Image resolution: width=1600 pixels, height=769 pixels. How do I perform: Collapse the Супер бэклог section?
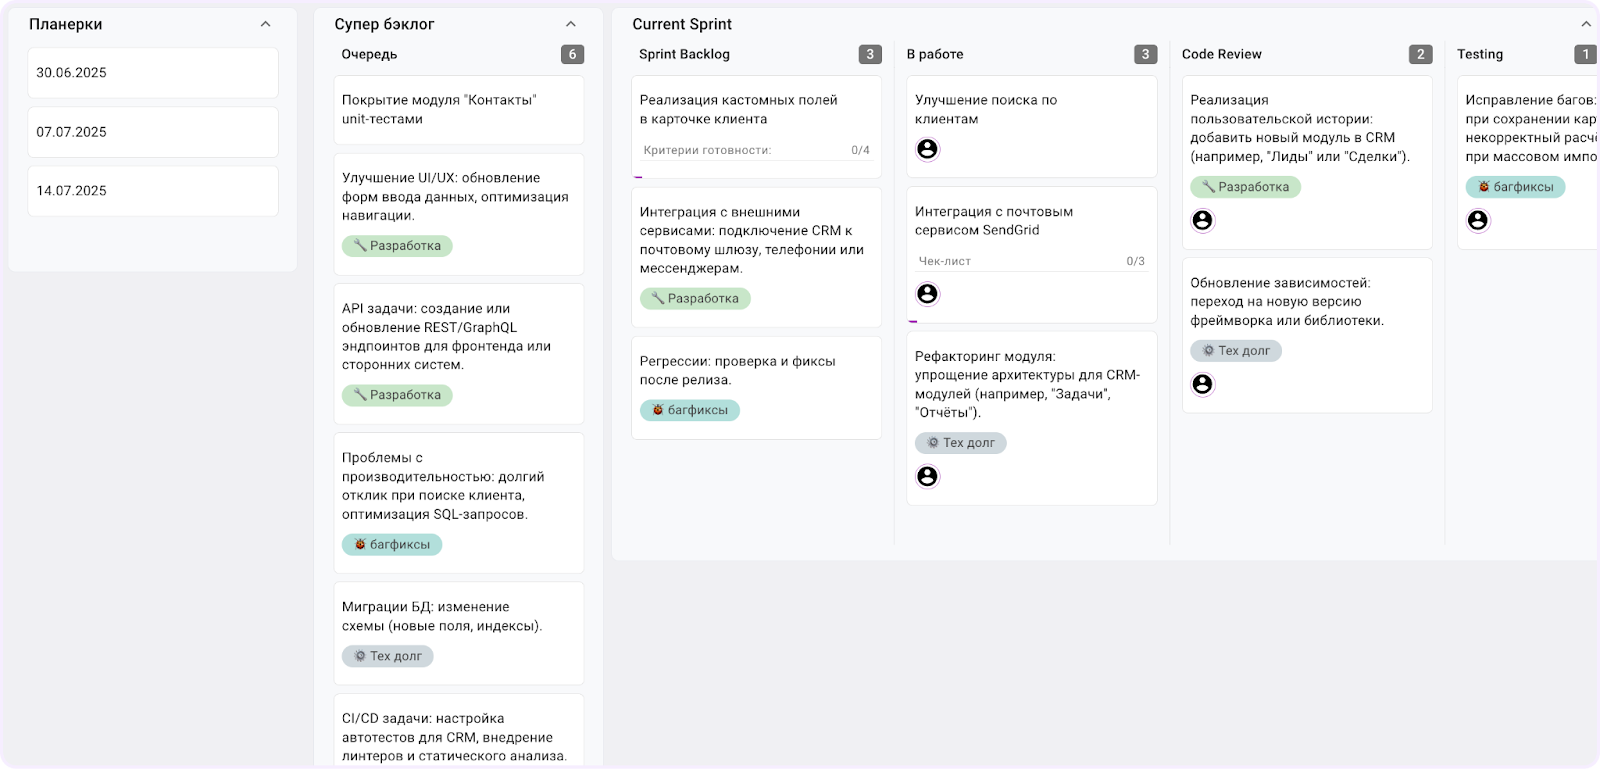point(570,24)
